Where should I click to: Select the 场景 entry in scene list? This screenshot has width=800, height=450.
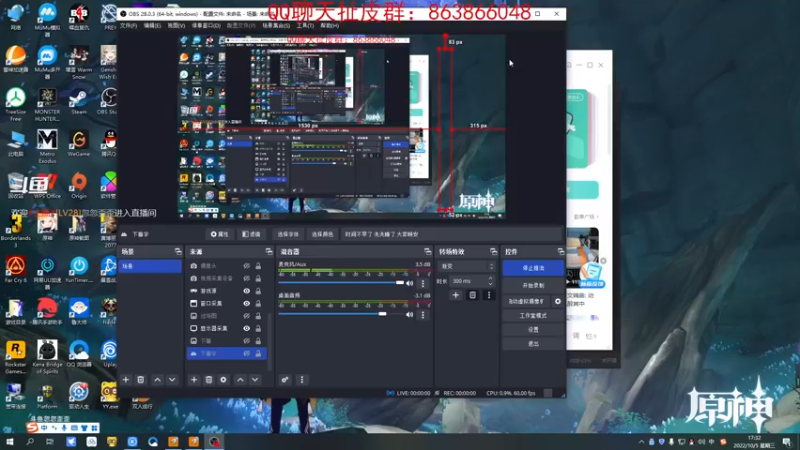150,266
